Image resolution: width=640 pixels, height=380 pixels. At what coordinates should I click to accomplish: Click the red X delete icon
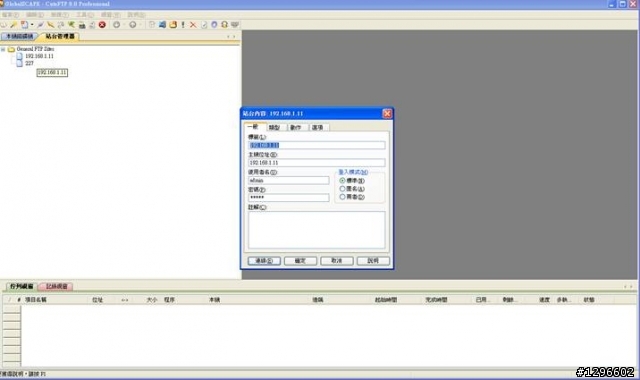tap(193, 25)
